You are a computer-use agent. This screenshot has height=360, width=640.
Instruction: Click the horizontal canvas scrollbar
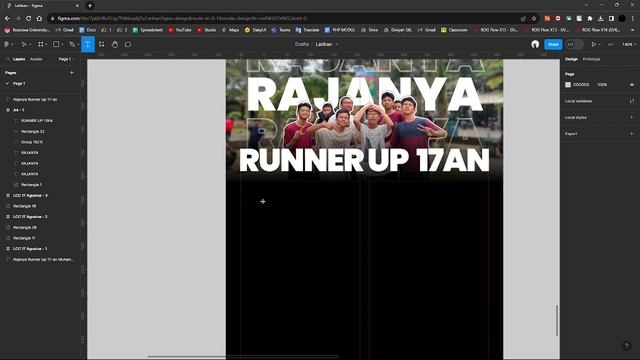tap(243, 356)
